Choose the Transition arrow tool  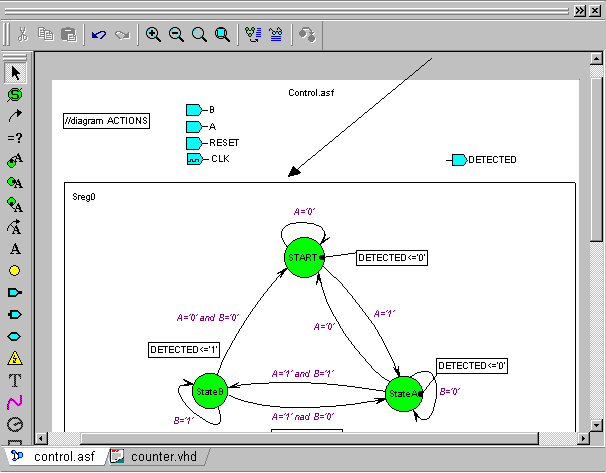click(15, 116)
